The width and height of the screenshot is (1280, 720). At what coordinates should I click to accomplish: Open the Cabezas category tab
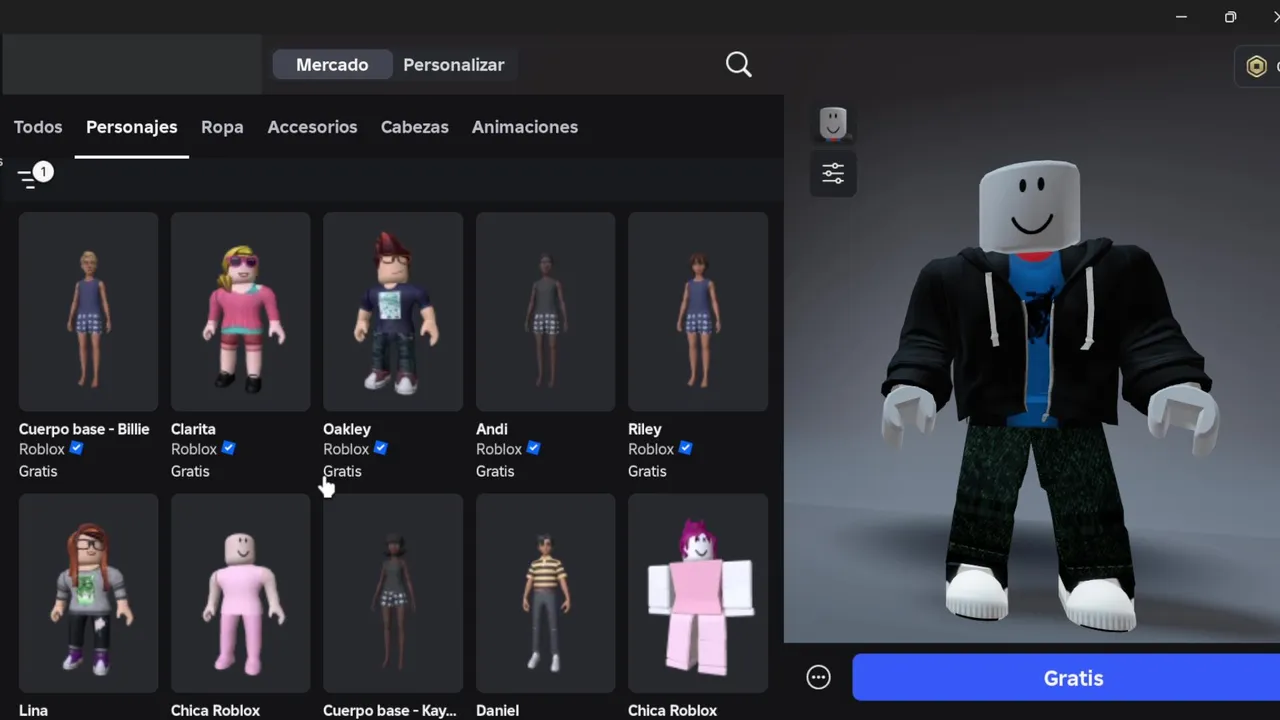[x=415, y=127]
